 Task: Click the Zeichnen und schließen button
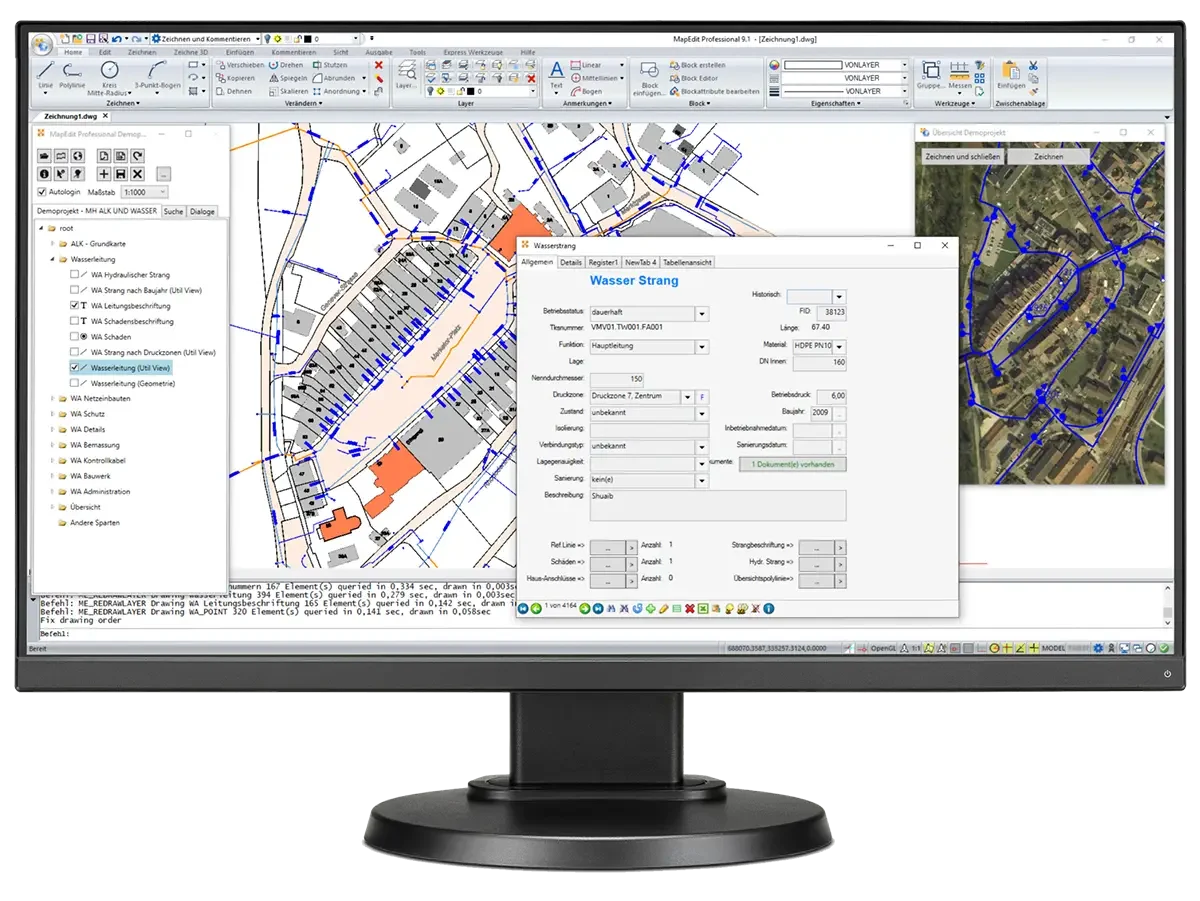pos(961,157)
